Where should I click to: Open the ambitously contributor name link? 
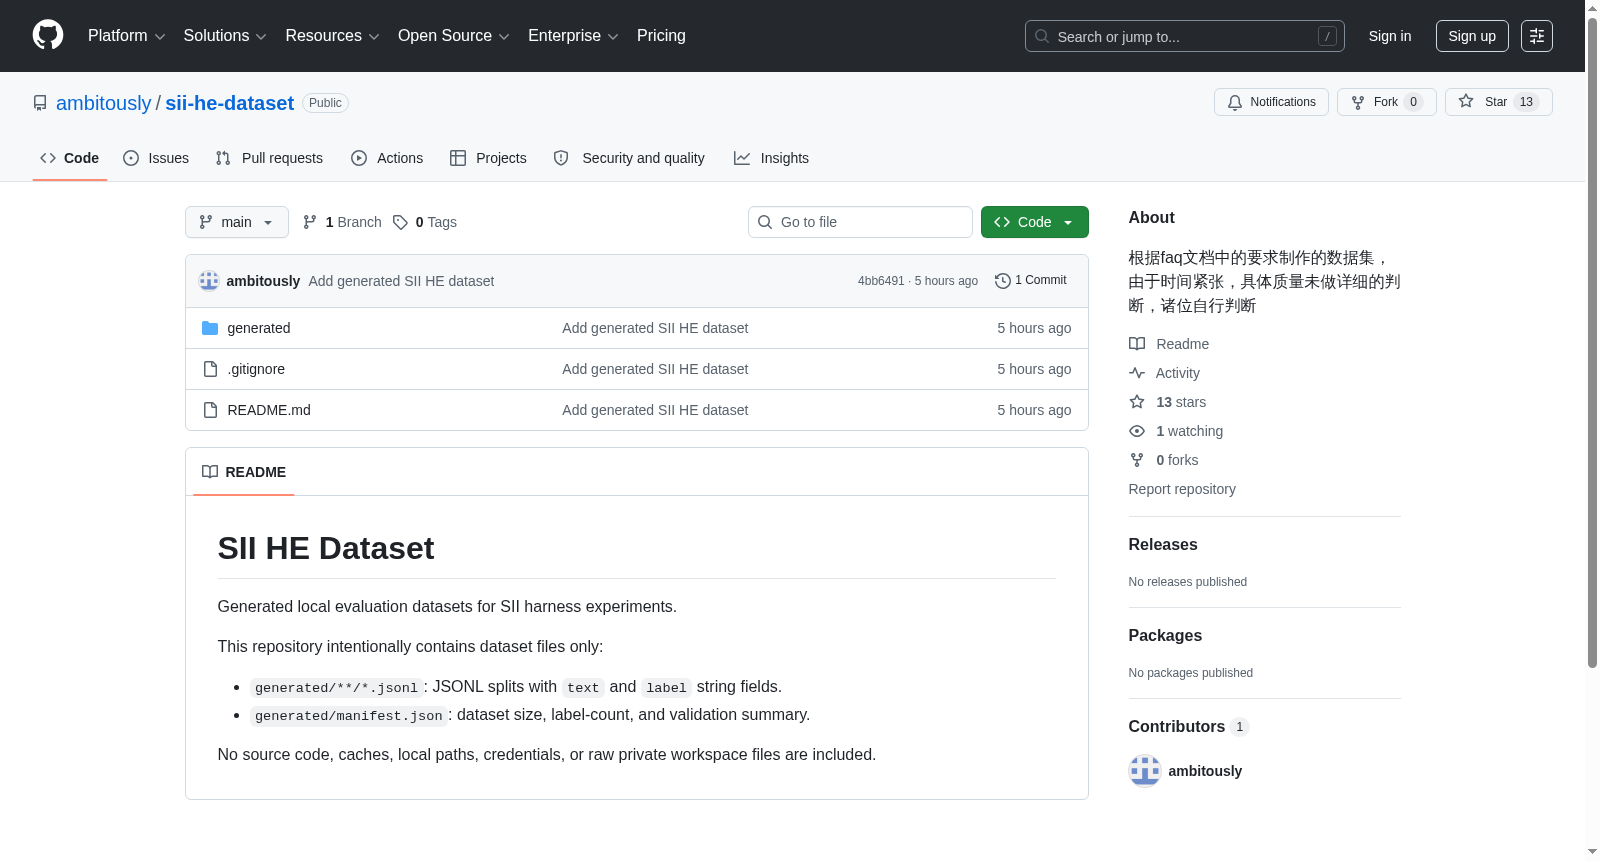(1205, 771)
